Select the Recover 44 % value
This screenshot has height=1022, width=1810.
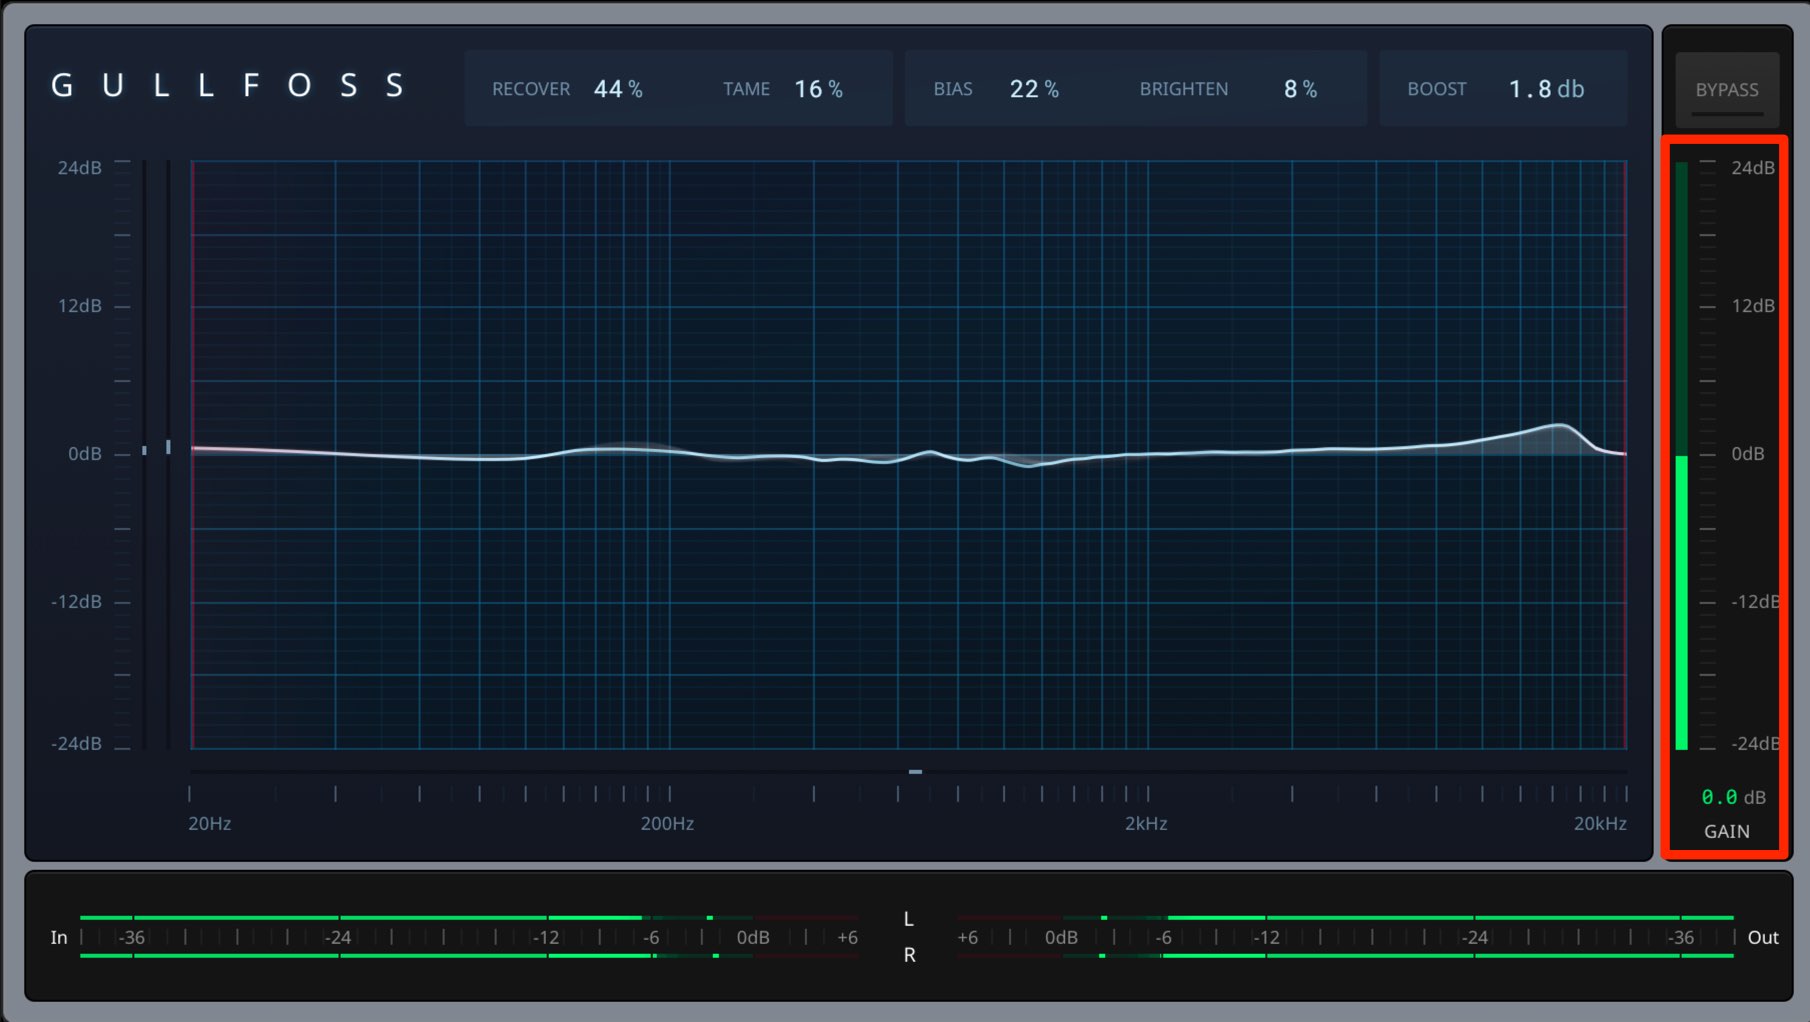618,89
